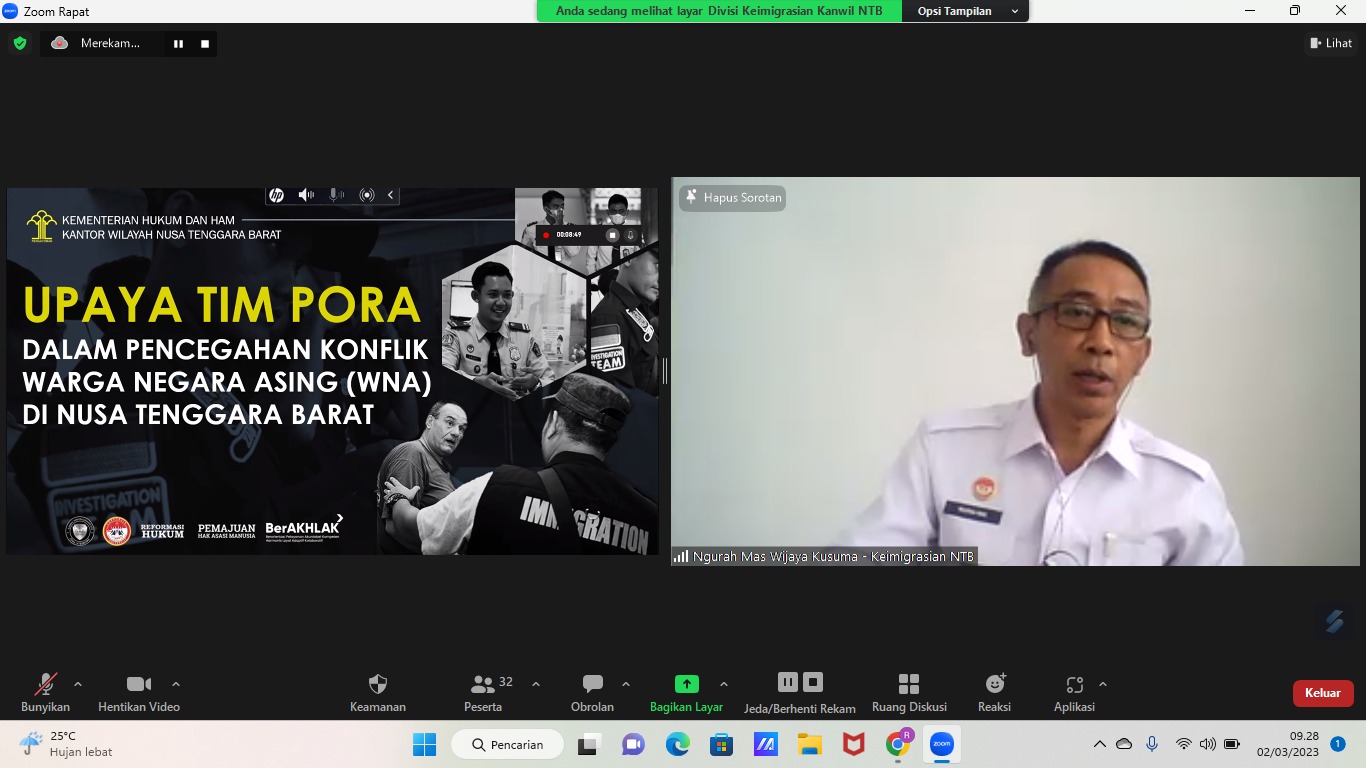This screenshot has height=768, width=1366.
Task: Collapse the HP overlay bar with its chevron
Action: click(391, 195)
